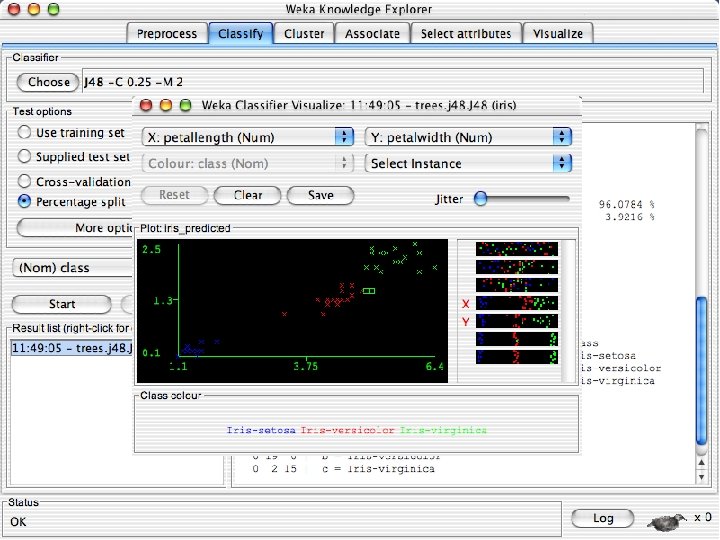Open the Y: petalwidth axis dropdown
Screen dimensions: 720x540
[x=468, y=137]
